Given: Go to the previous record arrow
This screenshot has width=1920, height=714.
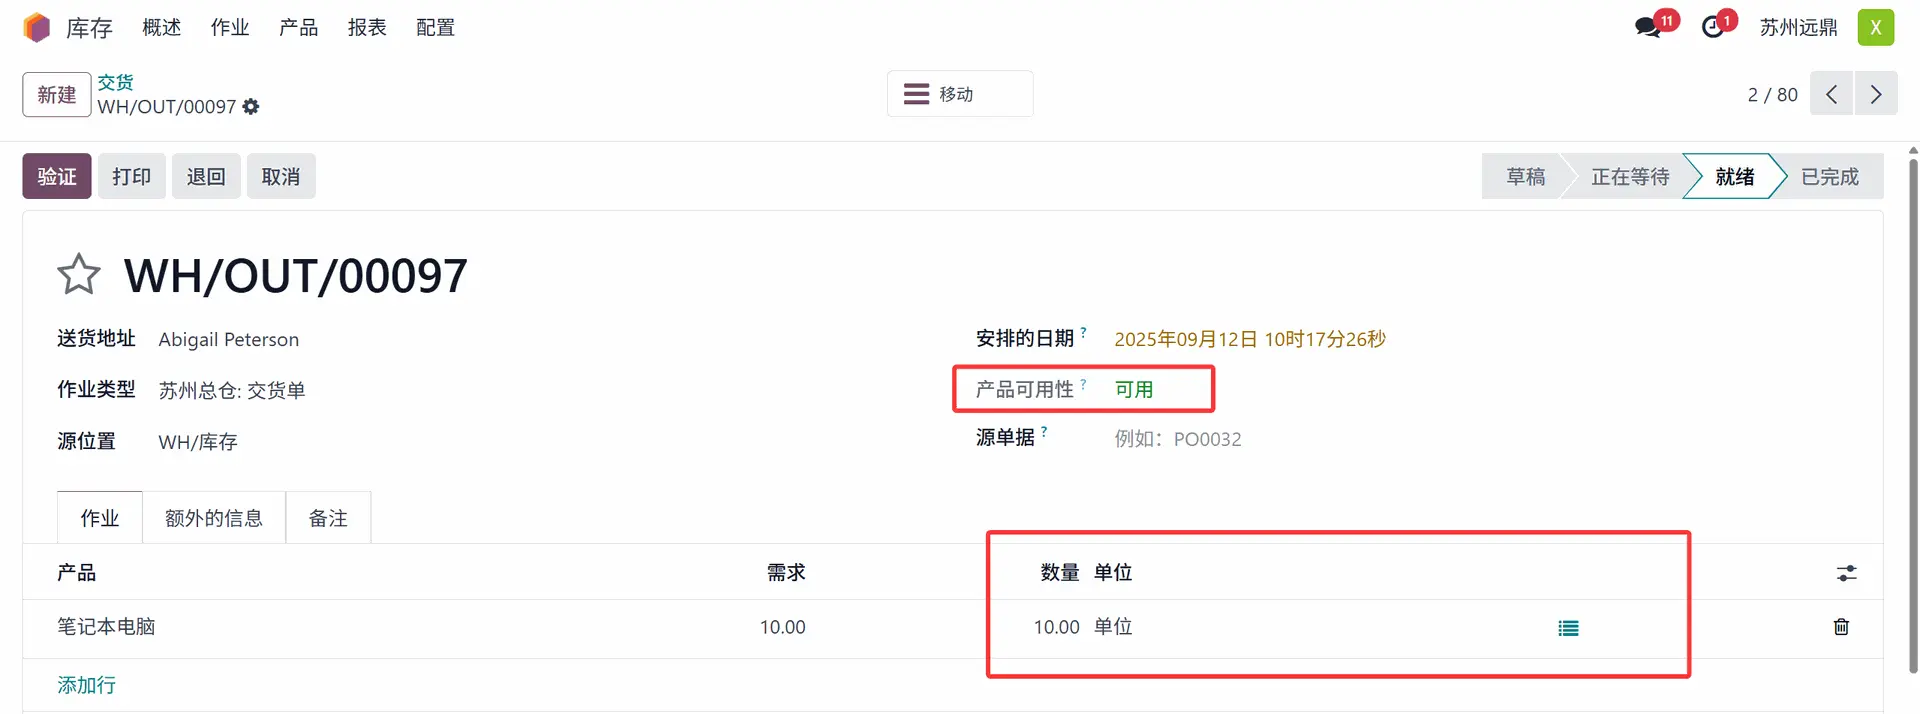Looking at the screenshot, I should 1831,94.
